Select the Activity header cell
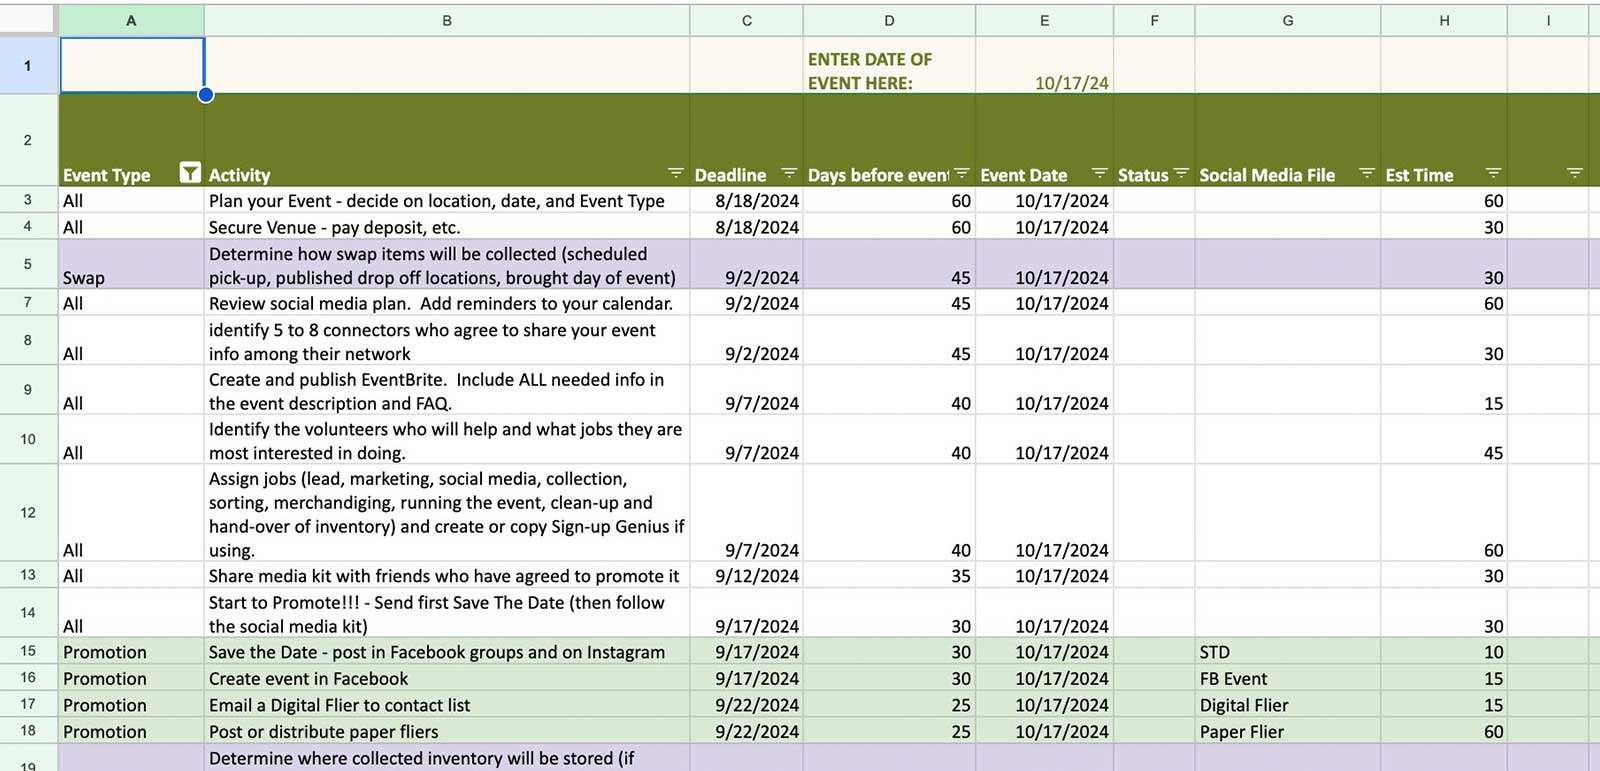The width and height of the screenshot is (1600, 771). 447,140
